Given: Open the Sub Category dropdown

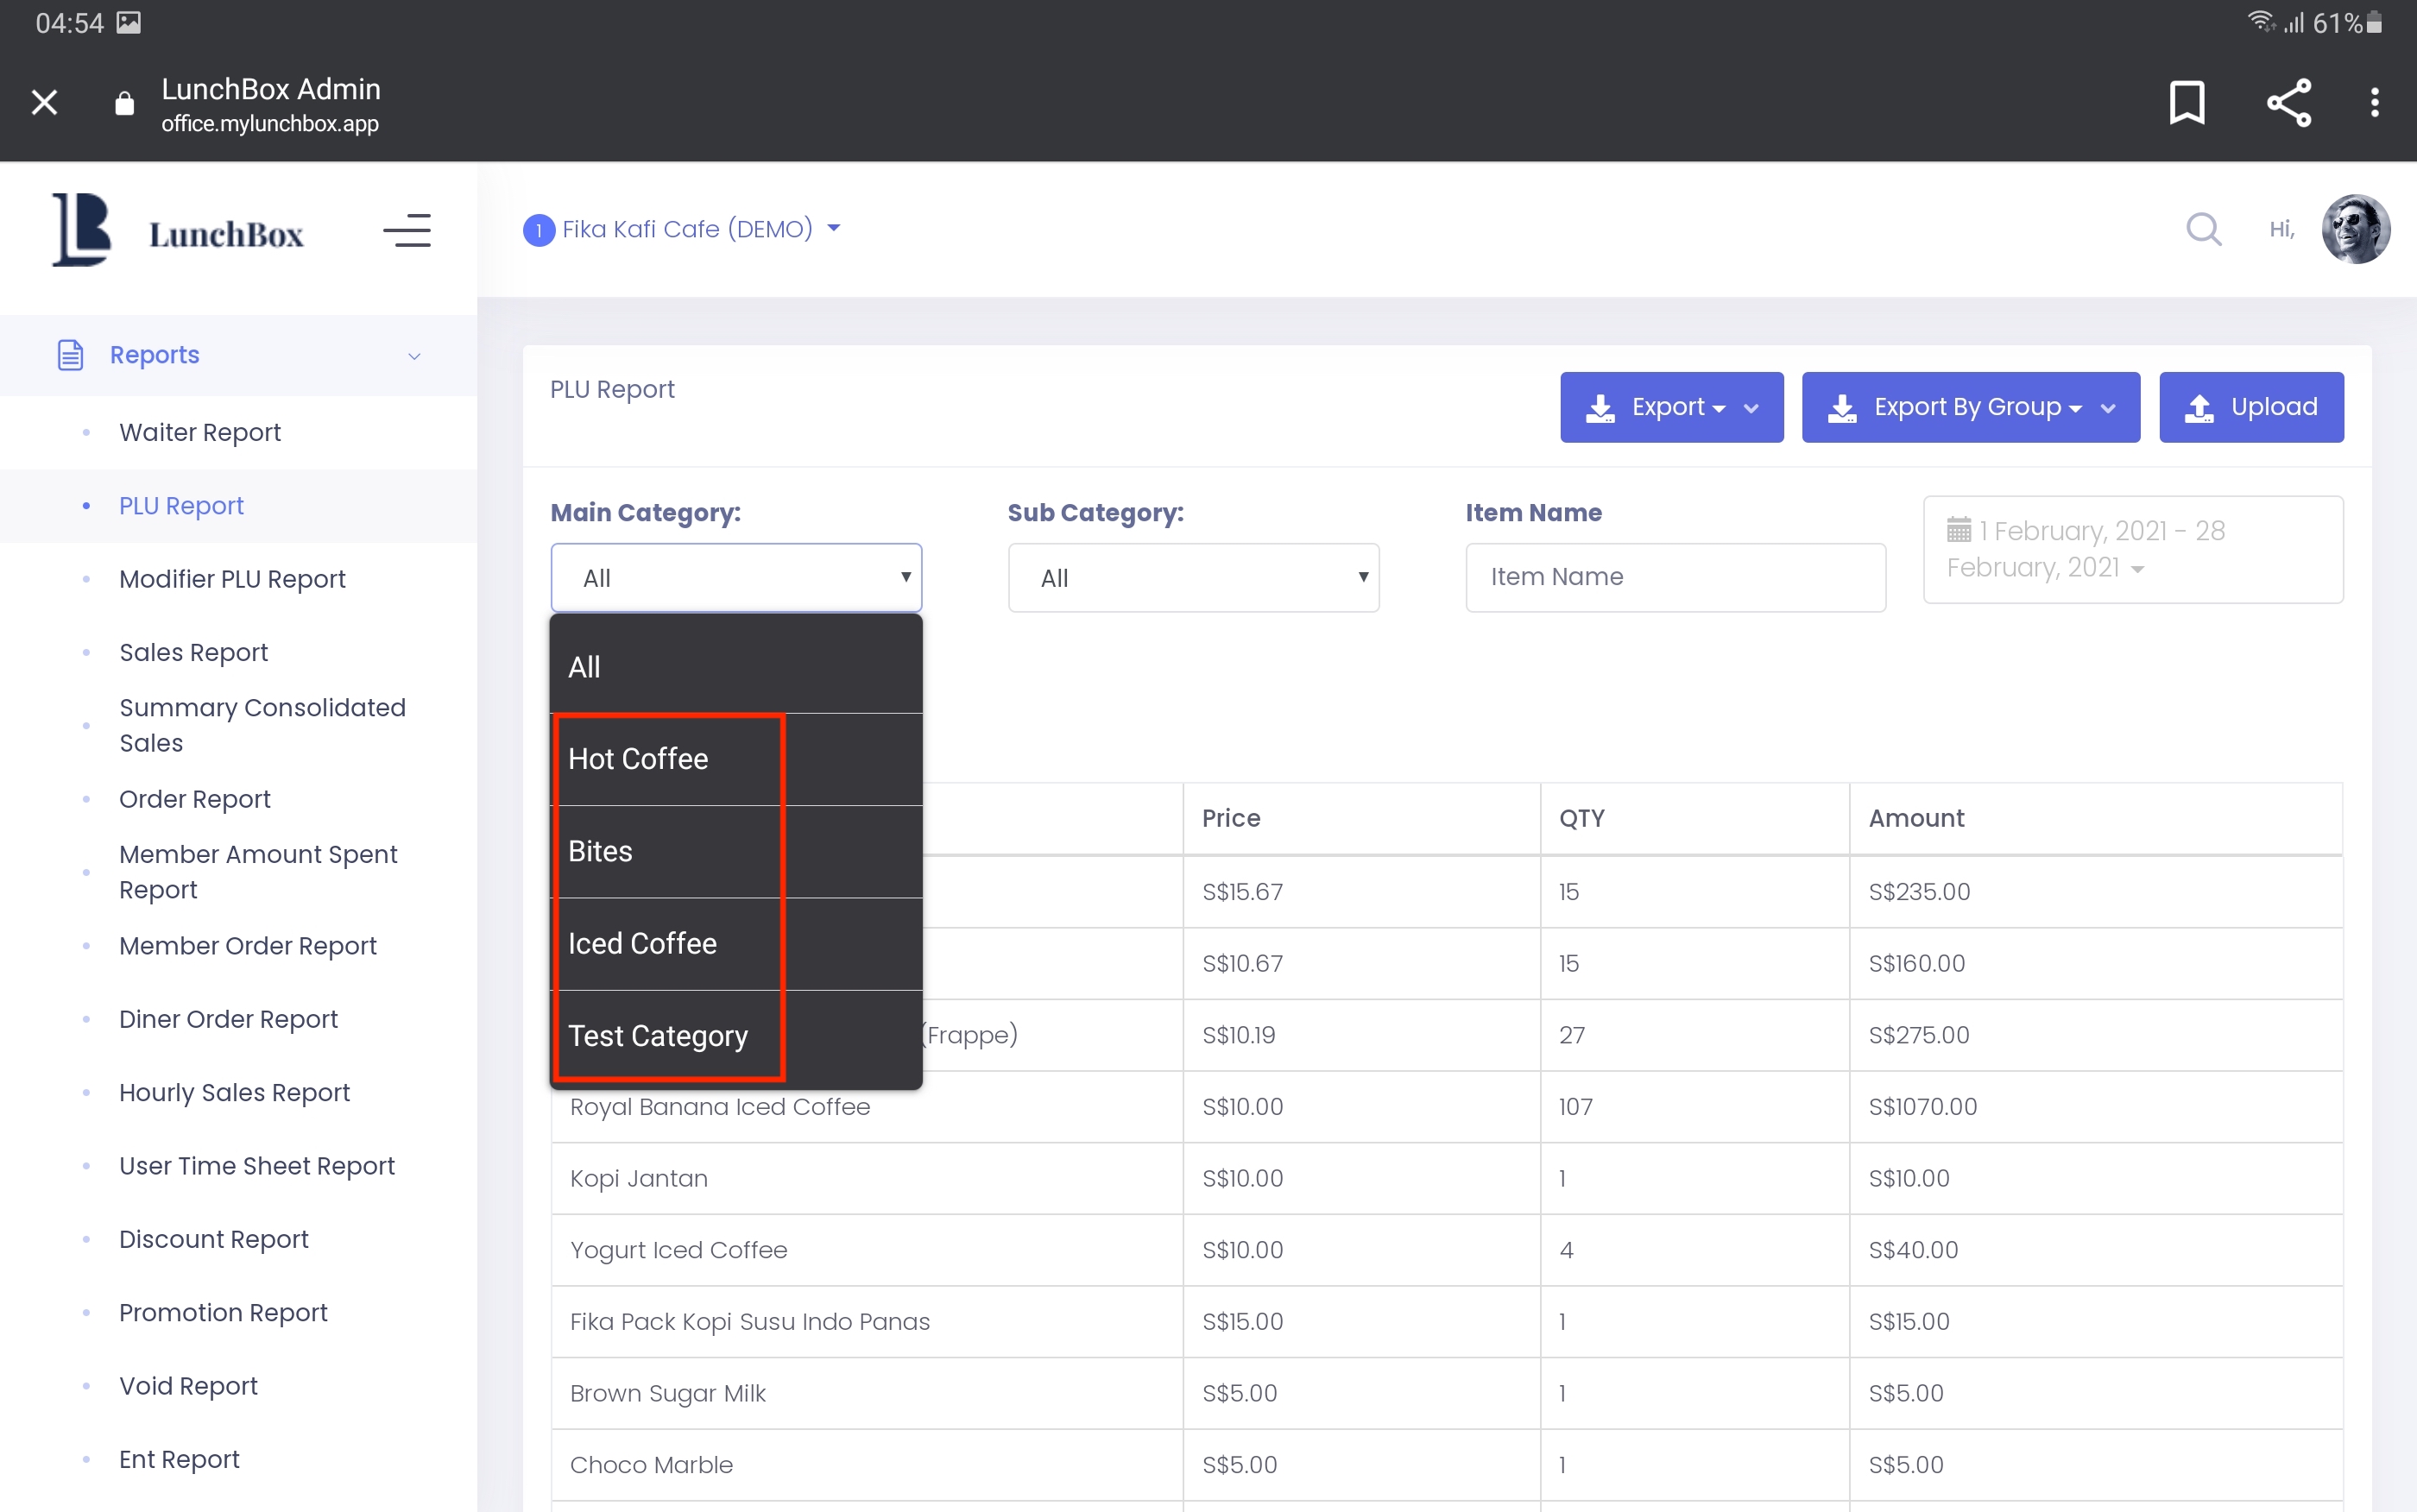Looking at the screenshot, I should pos(1193,578).
